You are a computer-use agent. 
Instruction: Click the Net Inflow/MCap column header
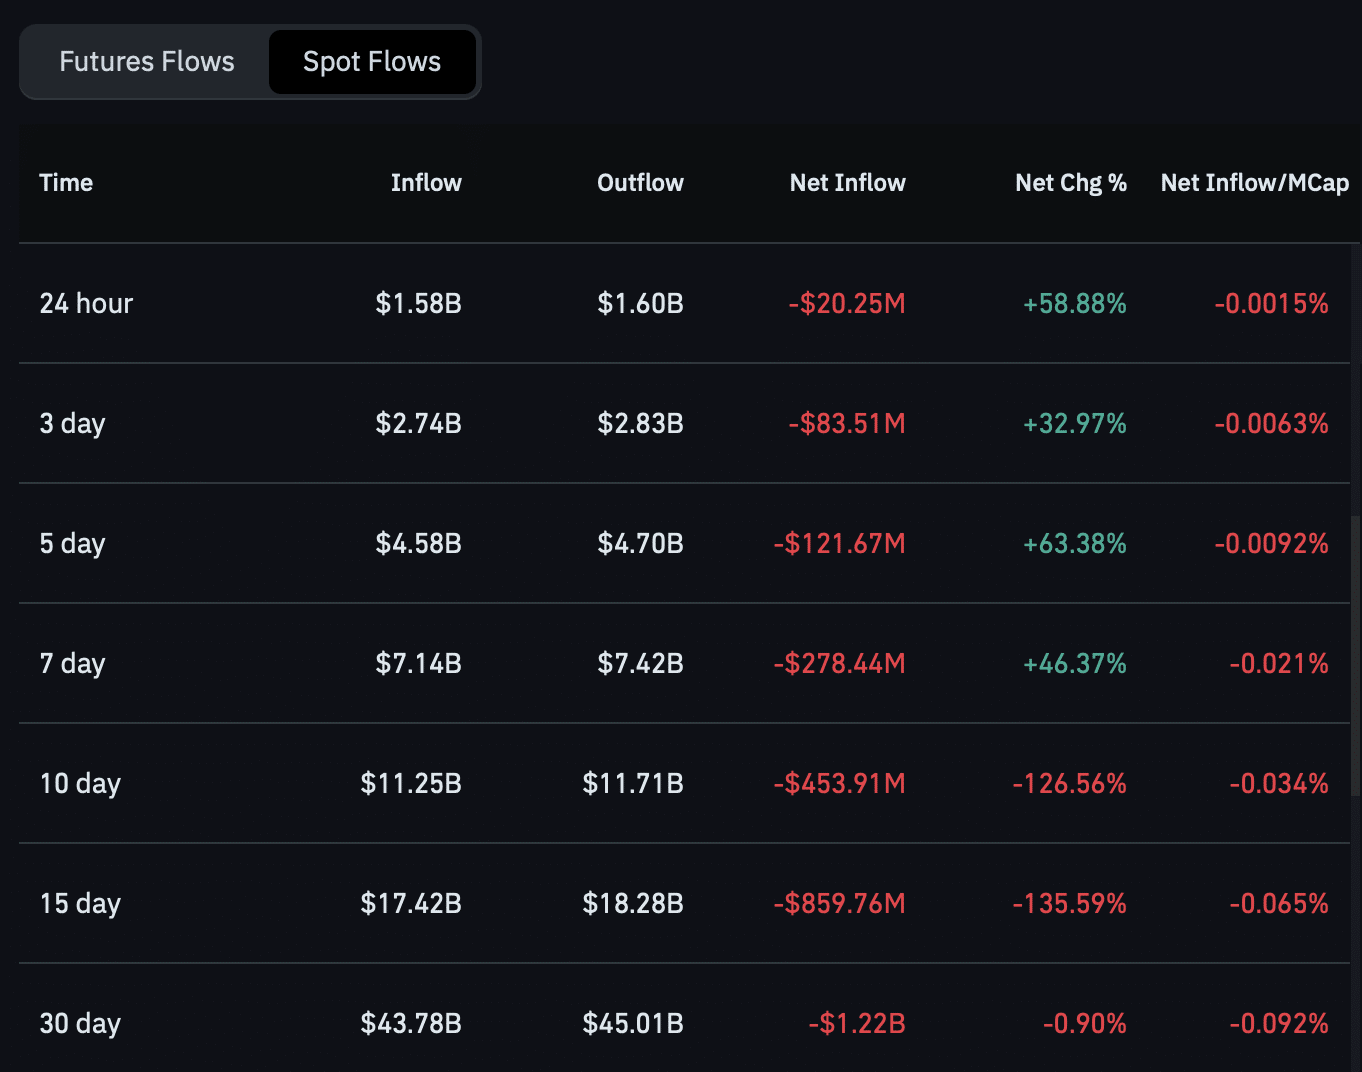[x=1255, y=183]
